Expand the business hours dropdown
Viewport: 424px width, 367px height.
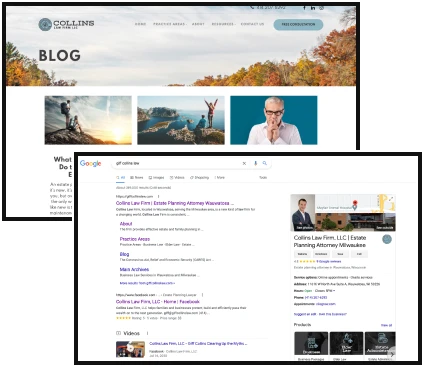[334, 291]
